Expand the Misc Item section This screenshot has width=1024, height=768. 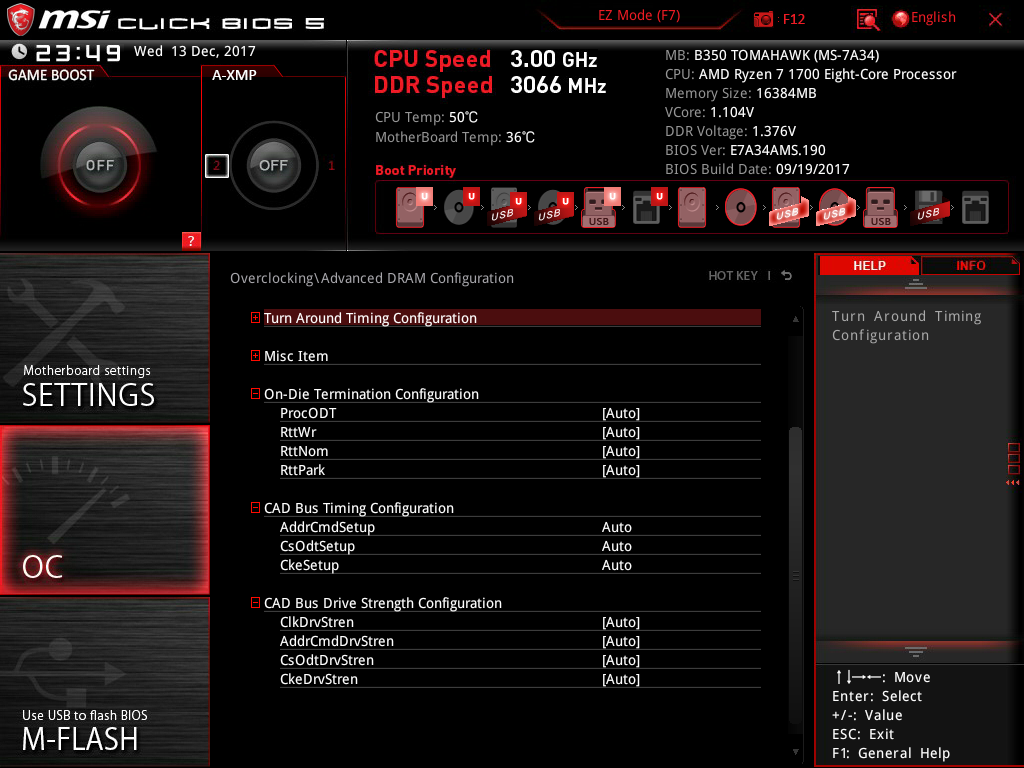(255, 355)
